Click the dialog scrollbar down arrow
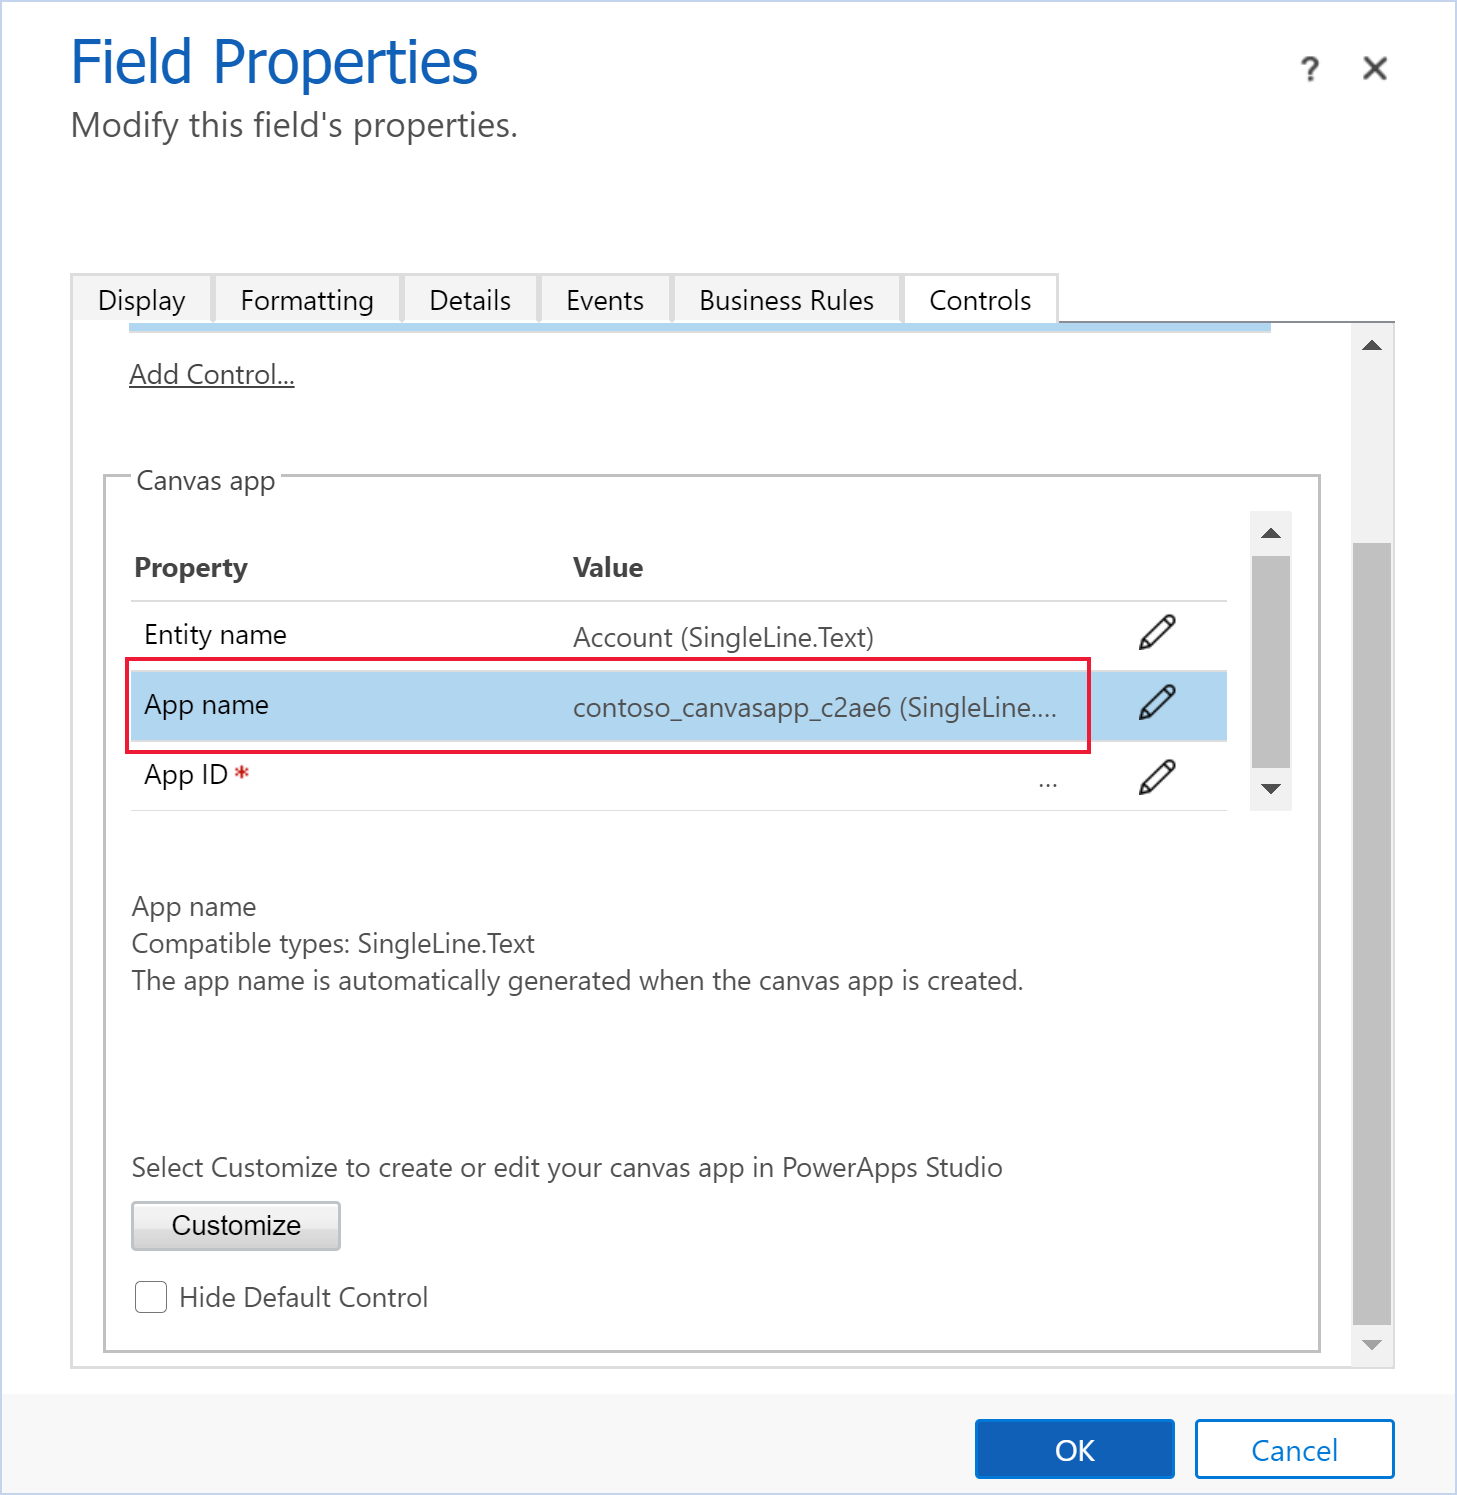This screenshot has width=1457, height=1495. pyautogui.click(x=1371, y=1346)
